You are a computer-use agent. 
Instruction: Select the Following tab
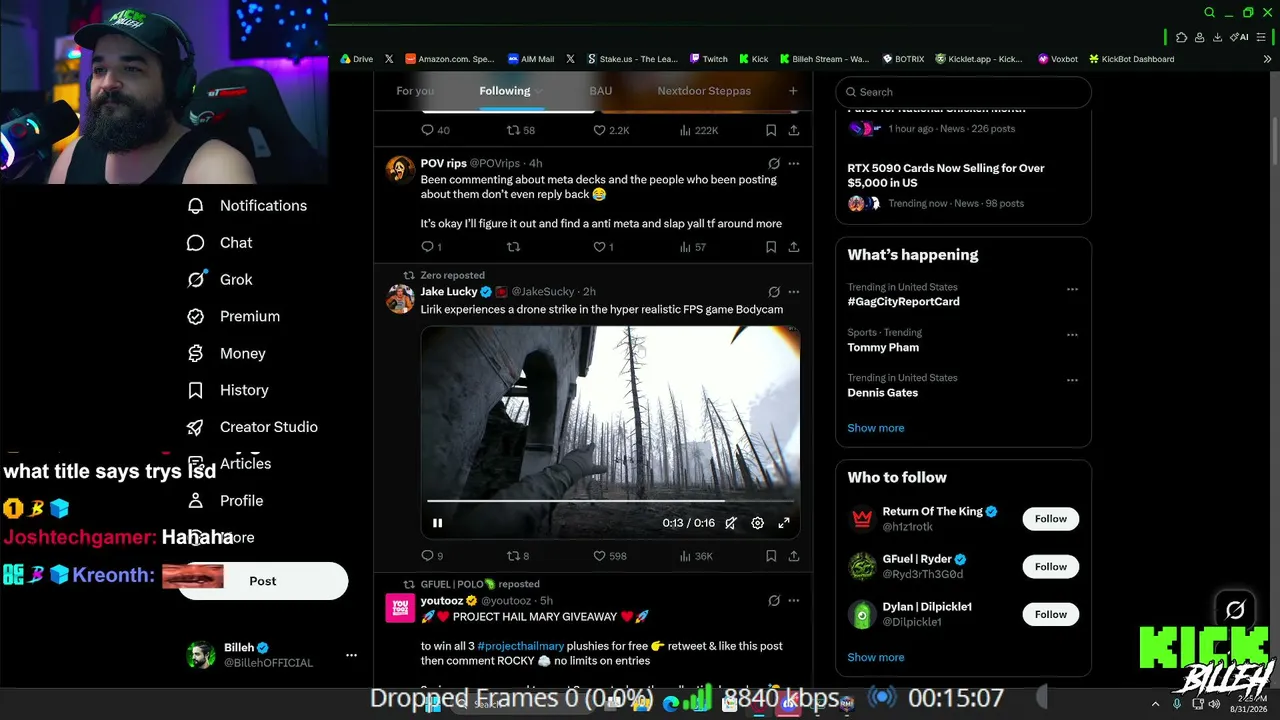tap(504, 91)
